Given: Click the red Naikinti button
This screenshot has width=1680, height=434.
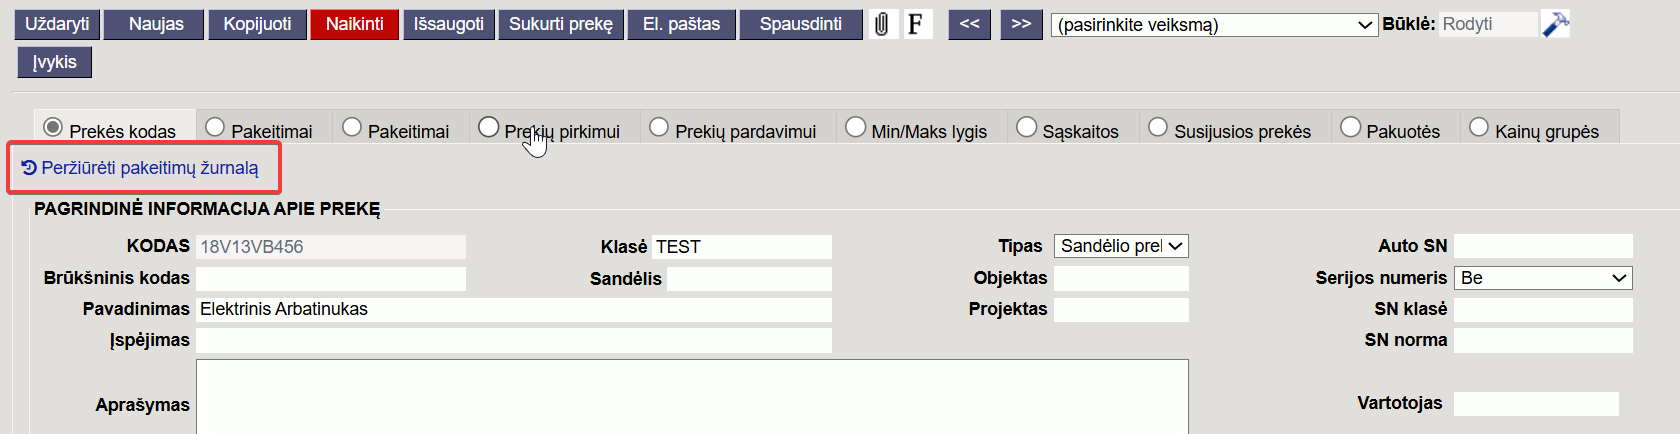Looking at the screenshot, I should [354, 24].
